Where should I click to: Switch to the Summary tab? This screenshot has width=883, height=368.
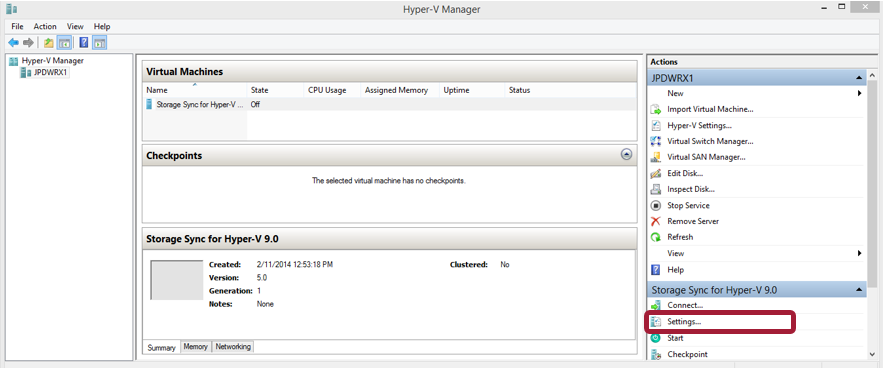coord(162,348)
